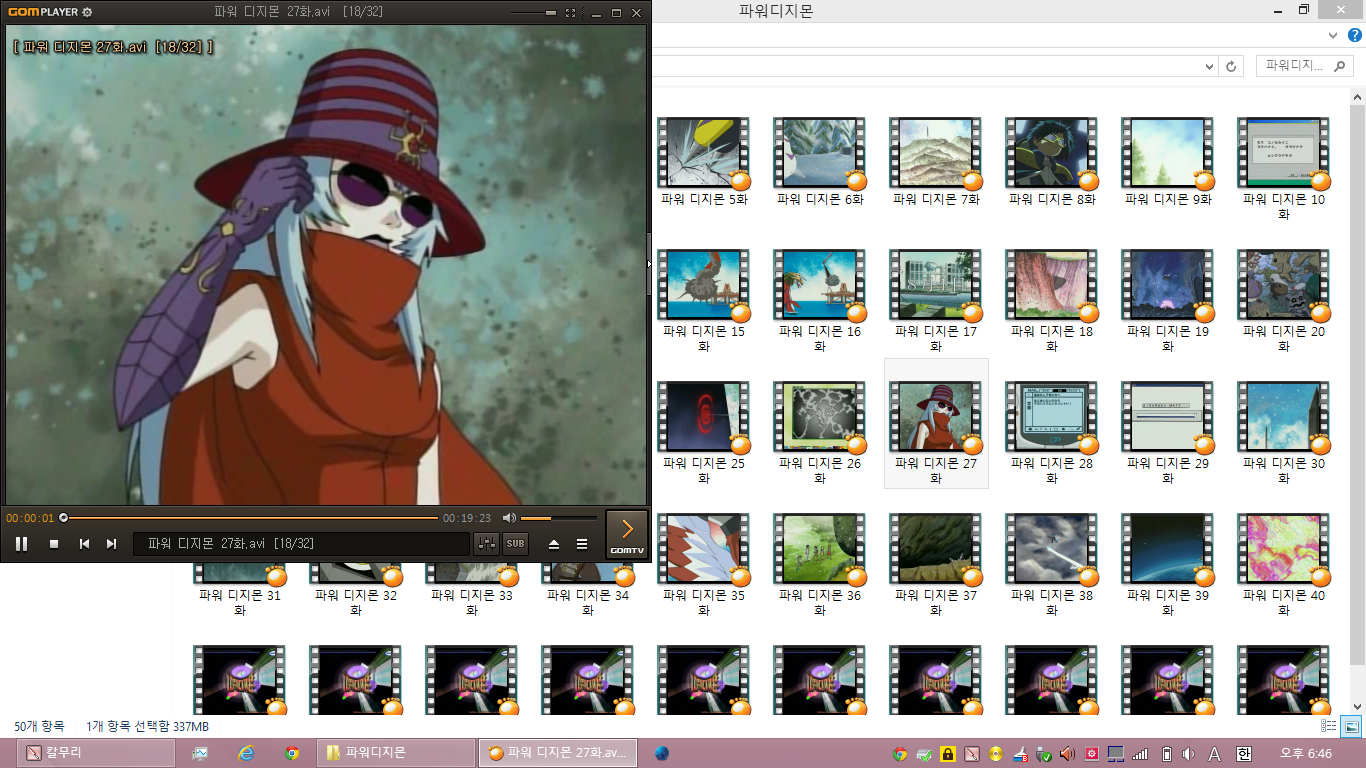The width and height of the screenshot is (1366, 768).
Task: Select the 파워 디지몬 27화 video file
Action: tap(936, 424)
